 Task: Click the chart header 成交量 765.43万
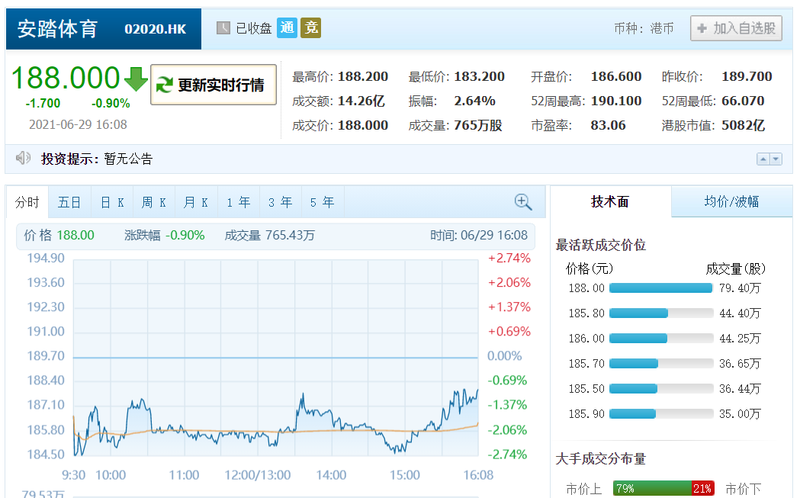269,235
